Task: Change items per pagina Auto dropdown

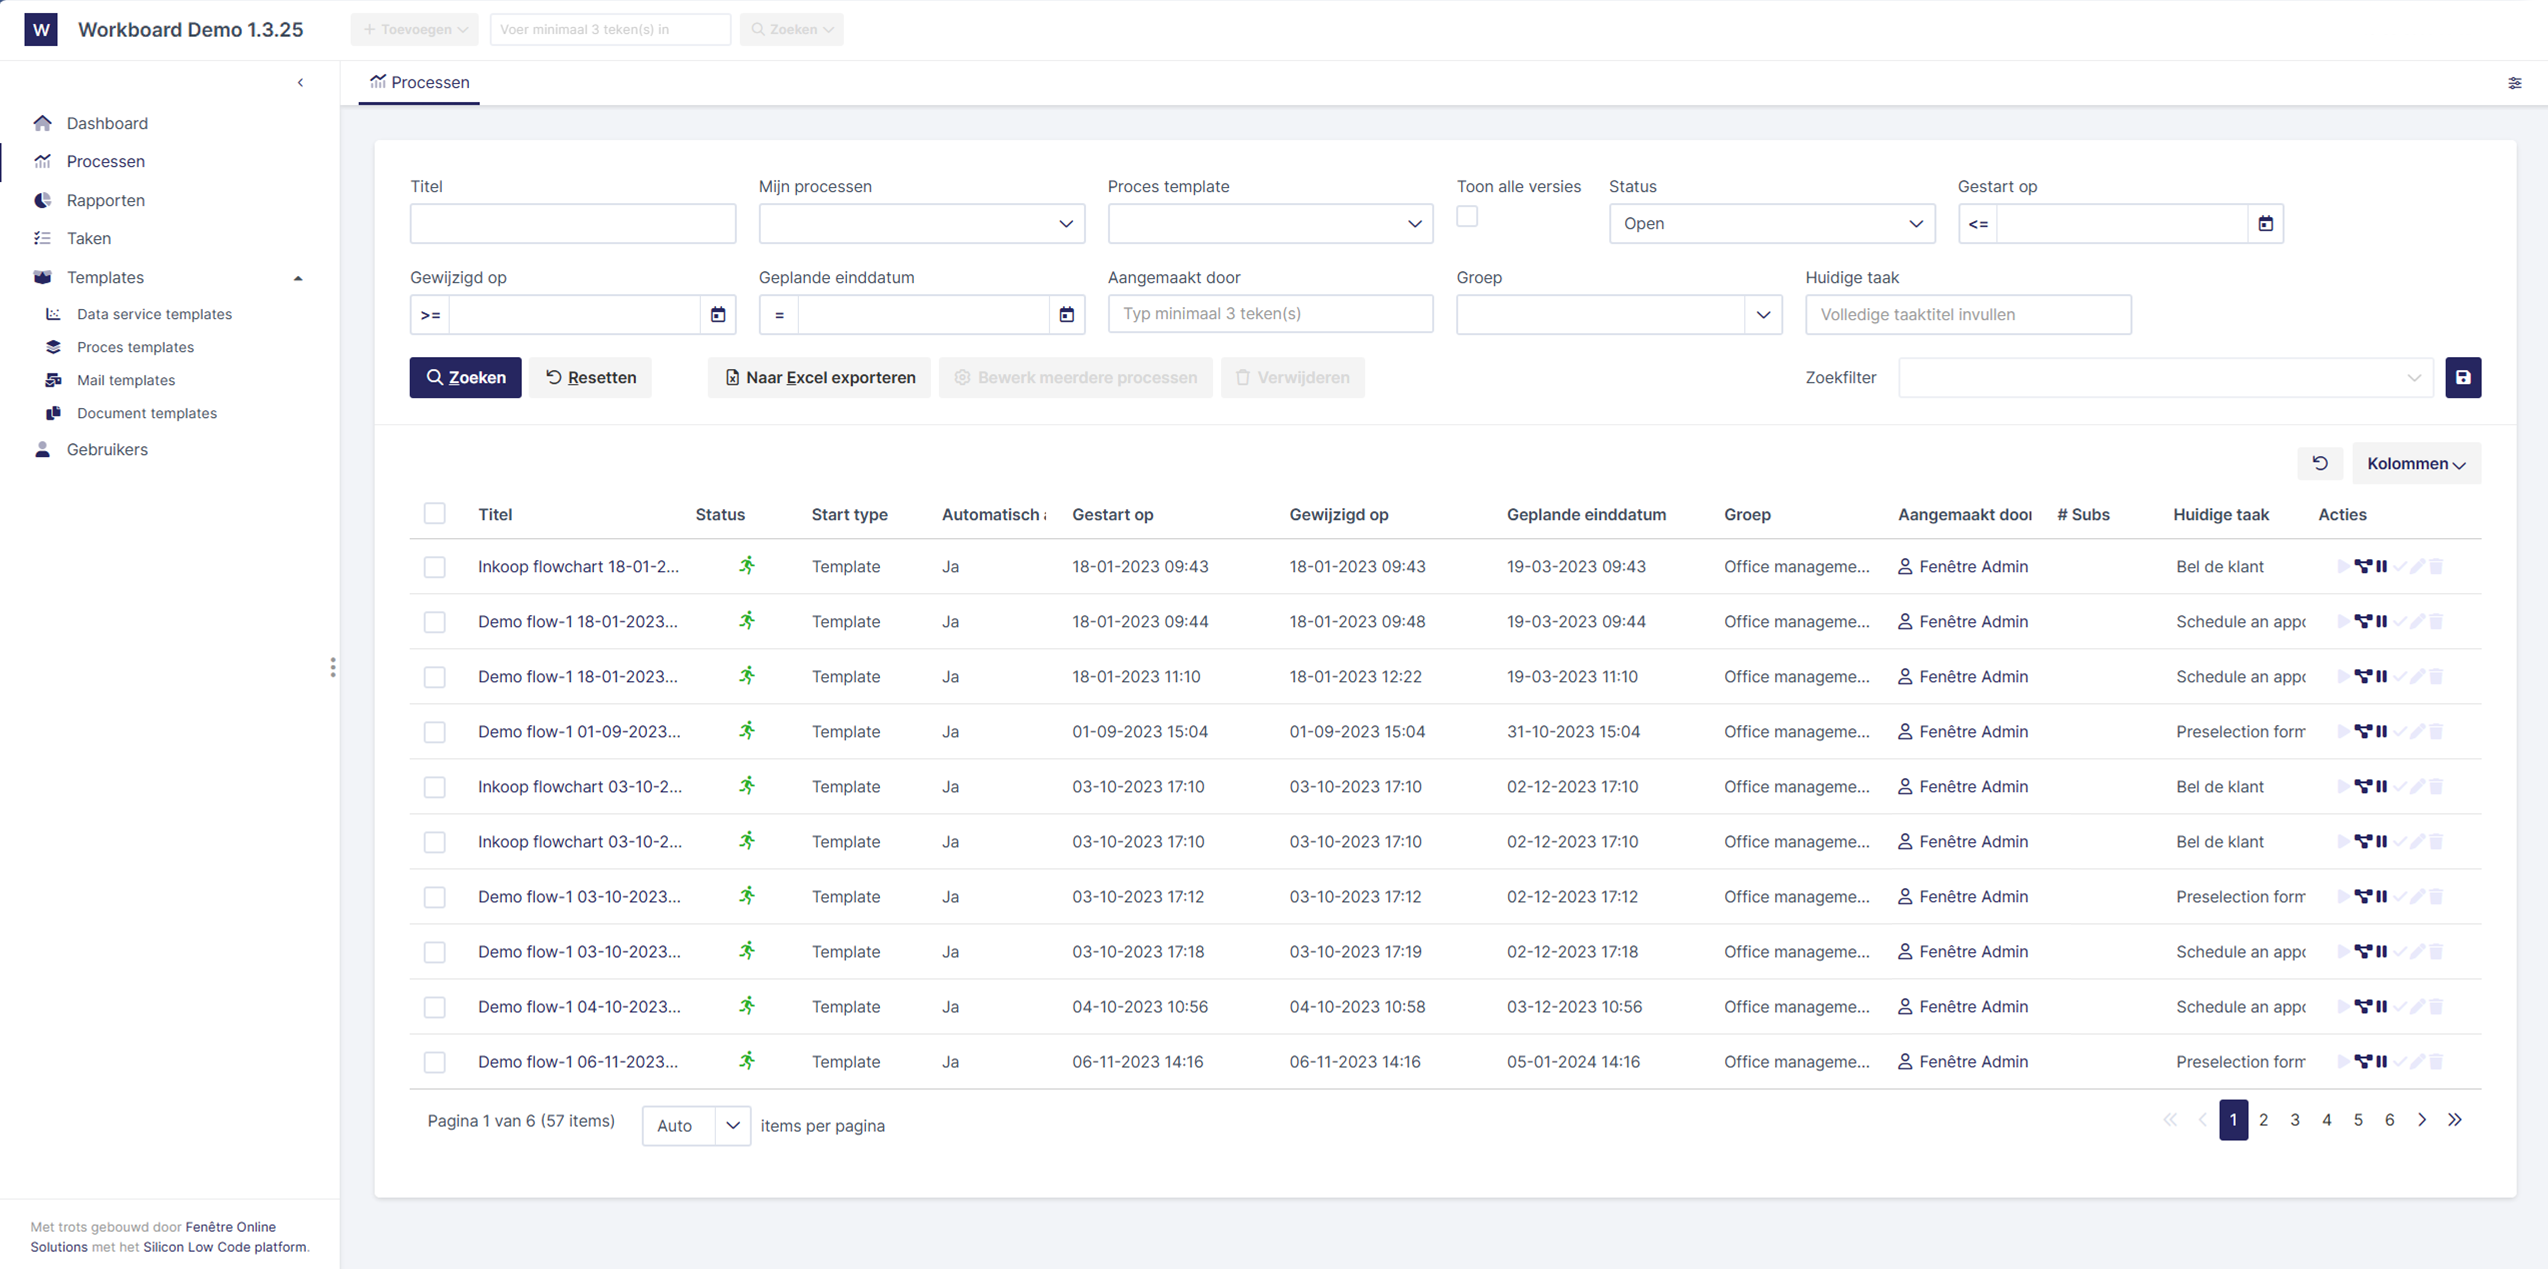Action: tap(696, 1126)
